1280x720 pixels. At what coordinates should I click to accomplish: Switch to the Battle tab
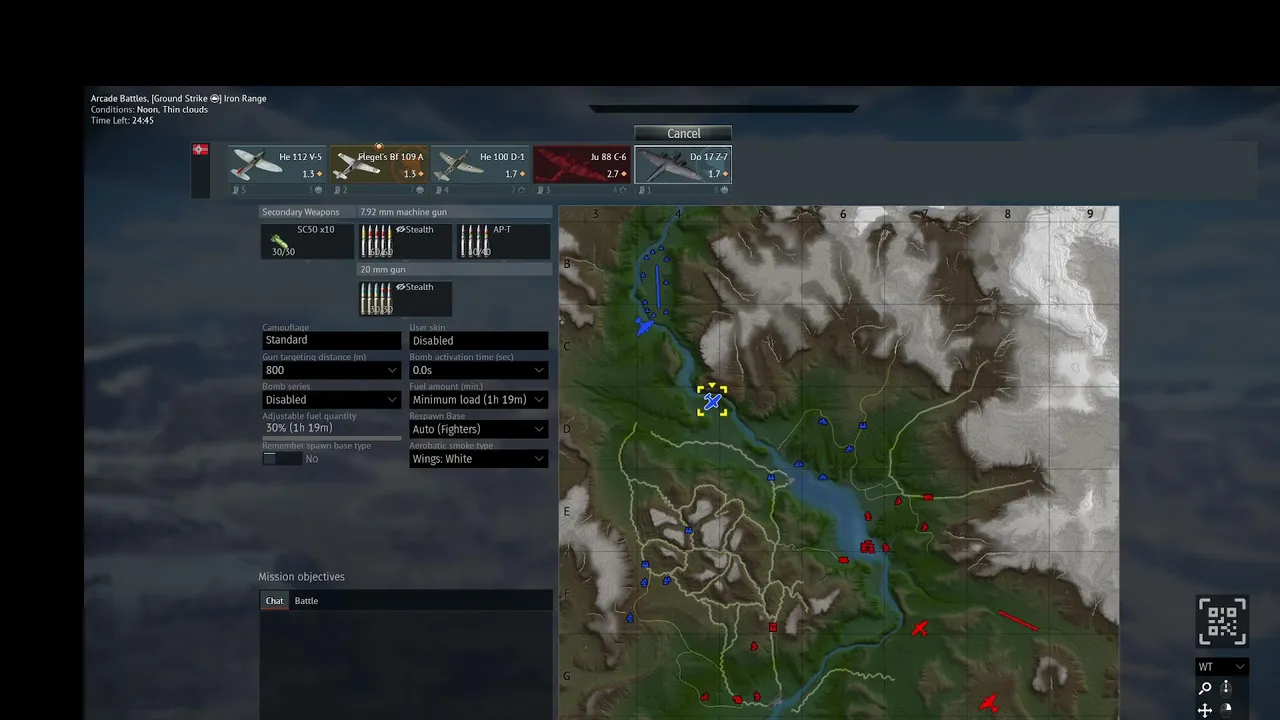(306, 601)
